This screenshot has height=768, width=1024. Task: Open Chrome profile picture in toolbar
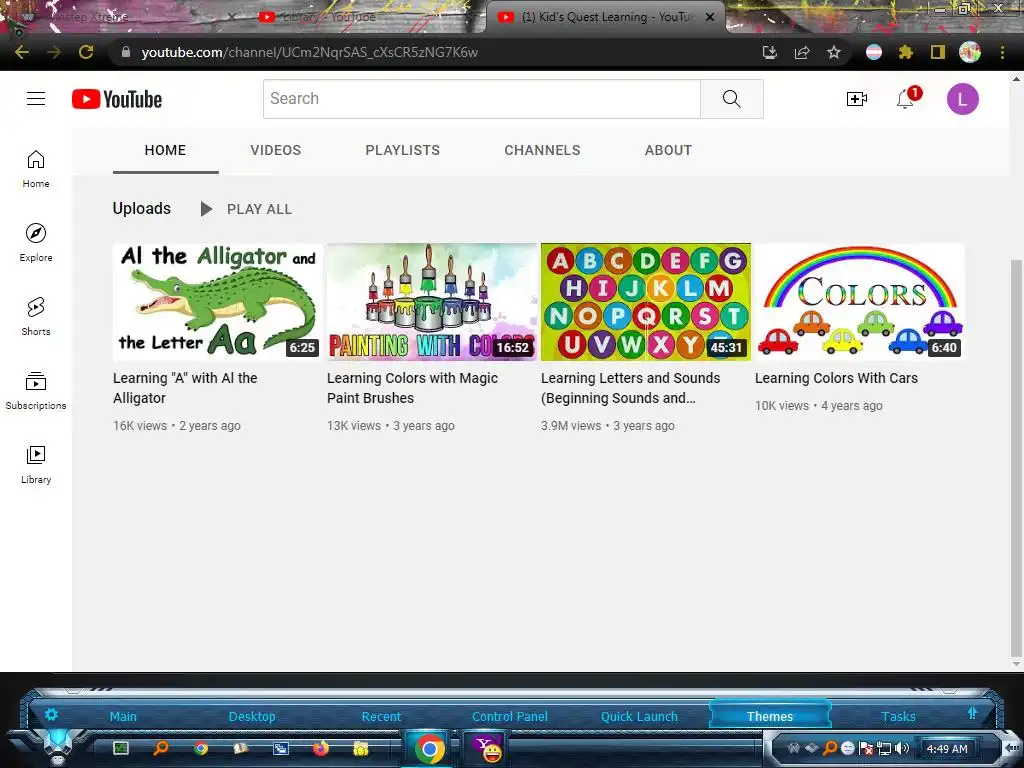click(970, 52)
